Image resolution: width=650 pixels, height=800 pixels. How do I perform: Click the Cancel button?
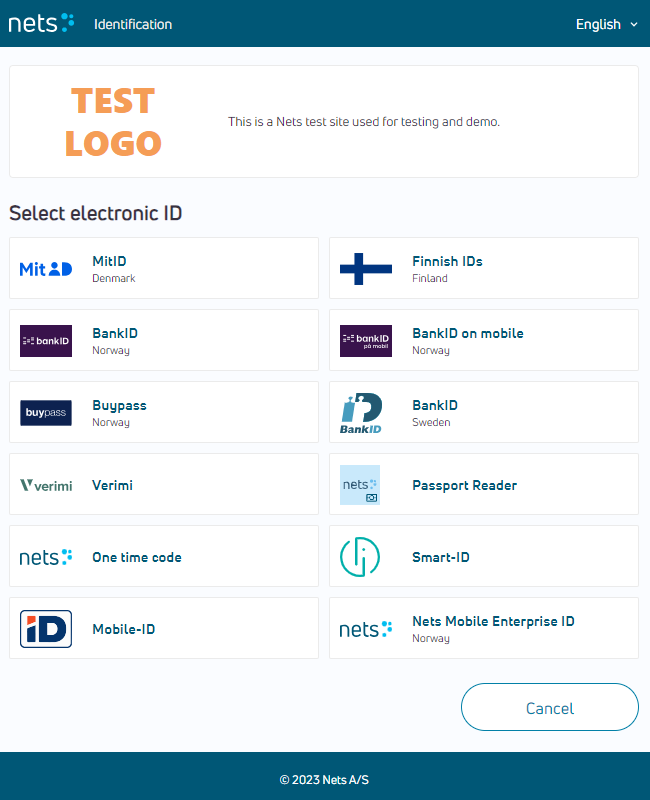(549, 707)
